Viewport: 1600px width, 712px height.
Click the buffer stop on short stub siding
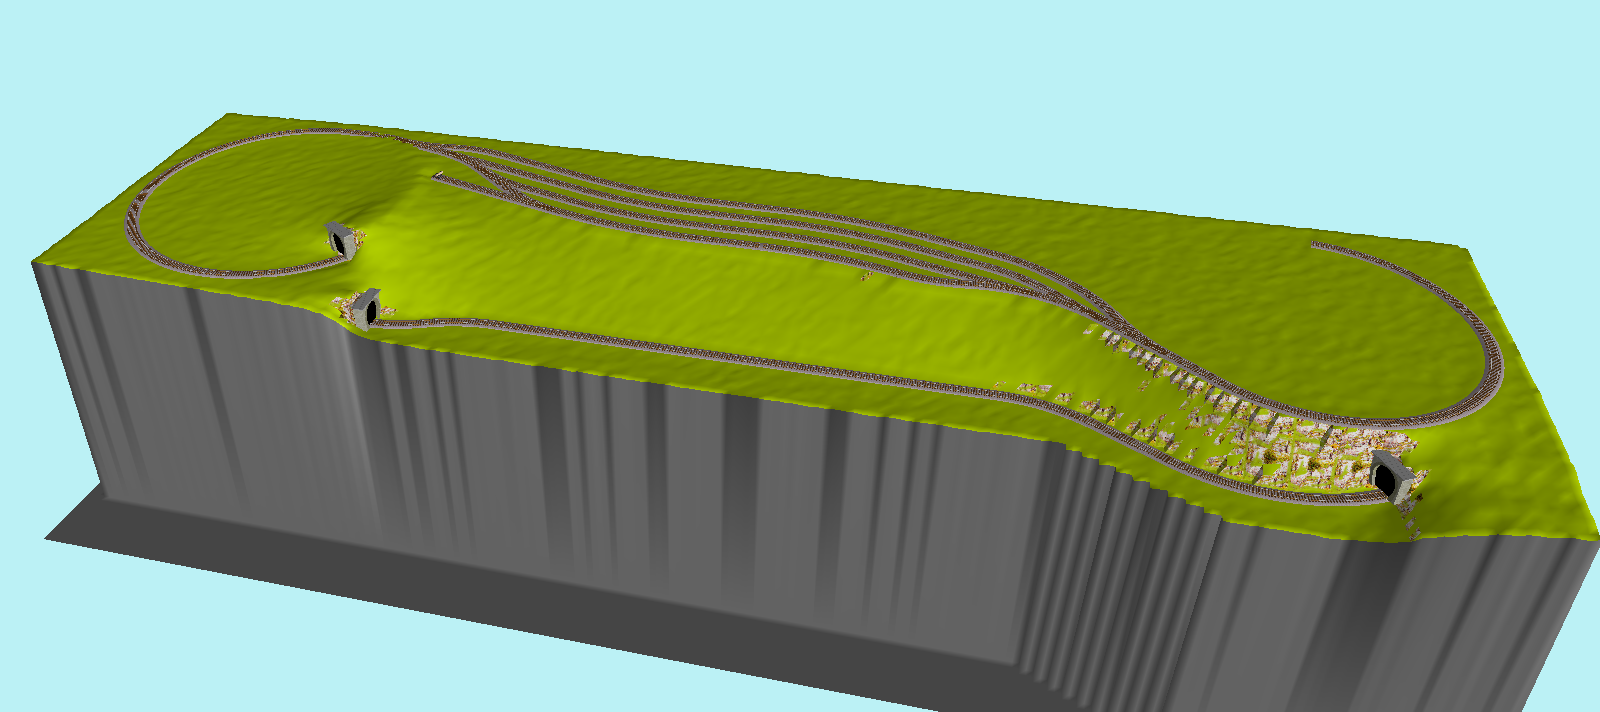pos(438,176)
